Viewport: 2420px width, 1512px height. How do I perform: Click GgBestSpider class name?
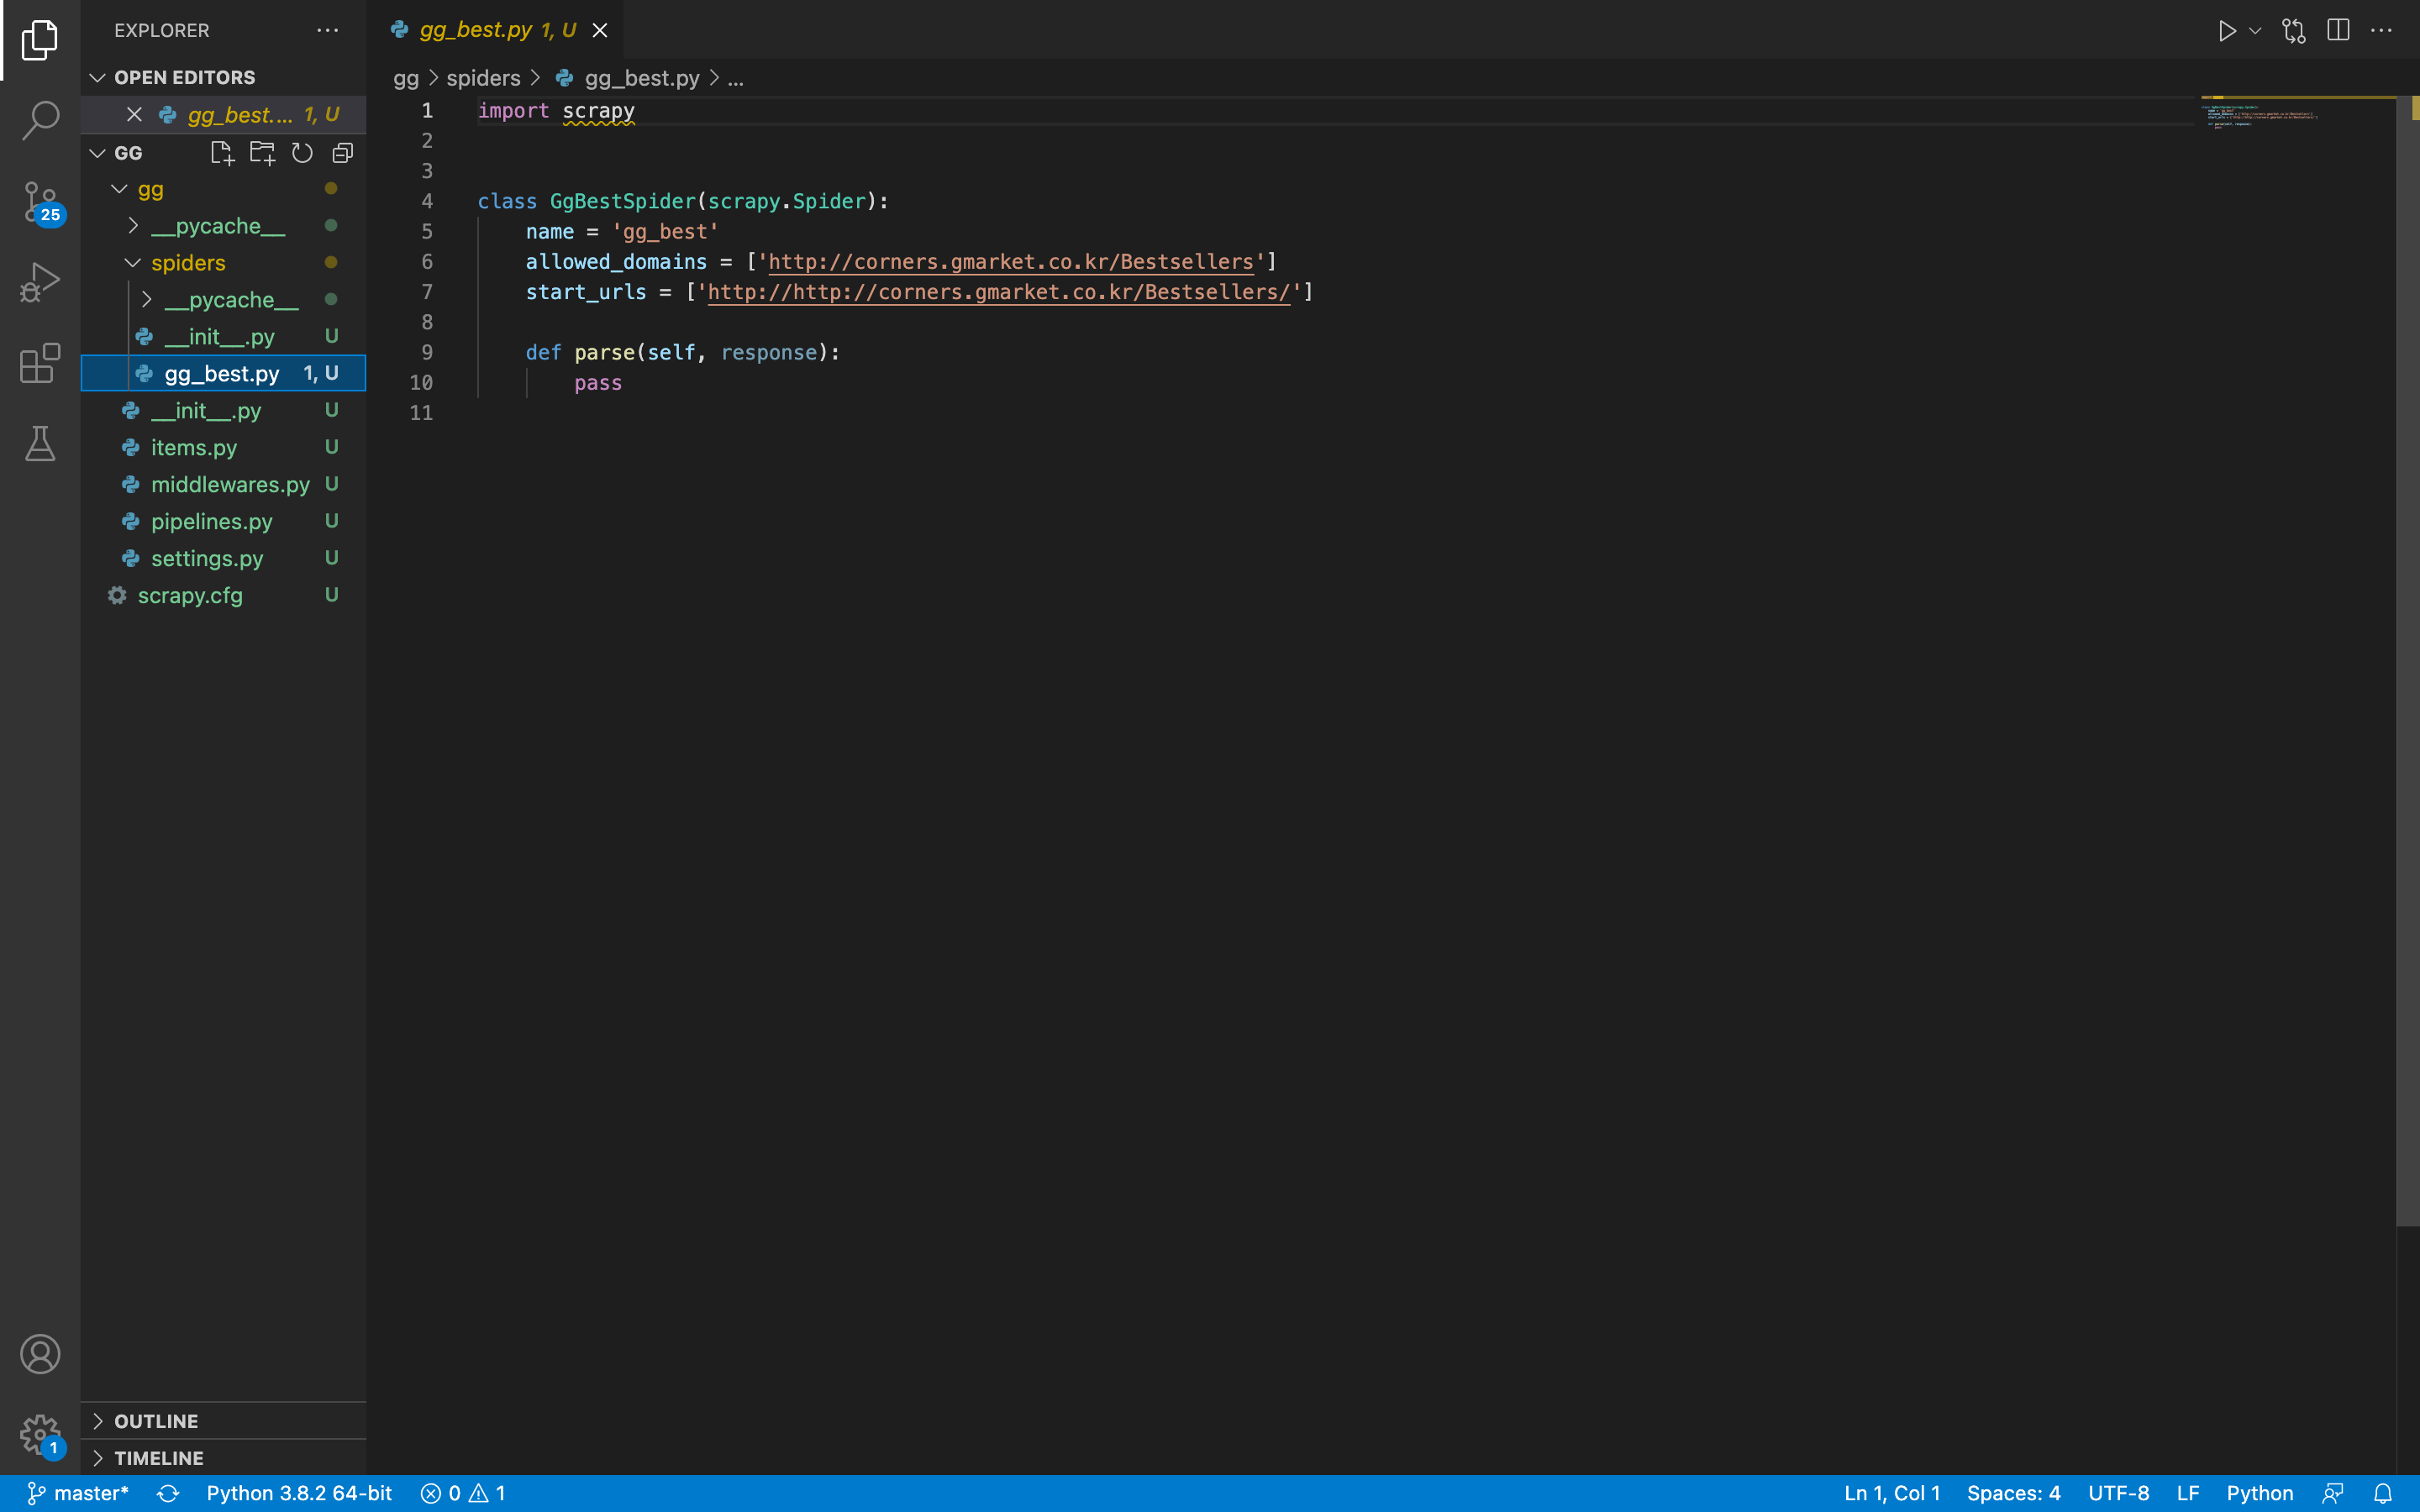click(622, 202)
